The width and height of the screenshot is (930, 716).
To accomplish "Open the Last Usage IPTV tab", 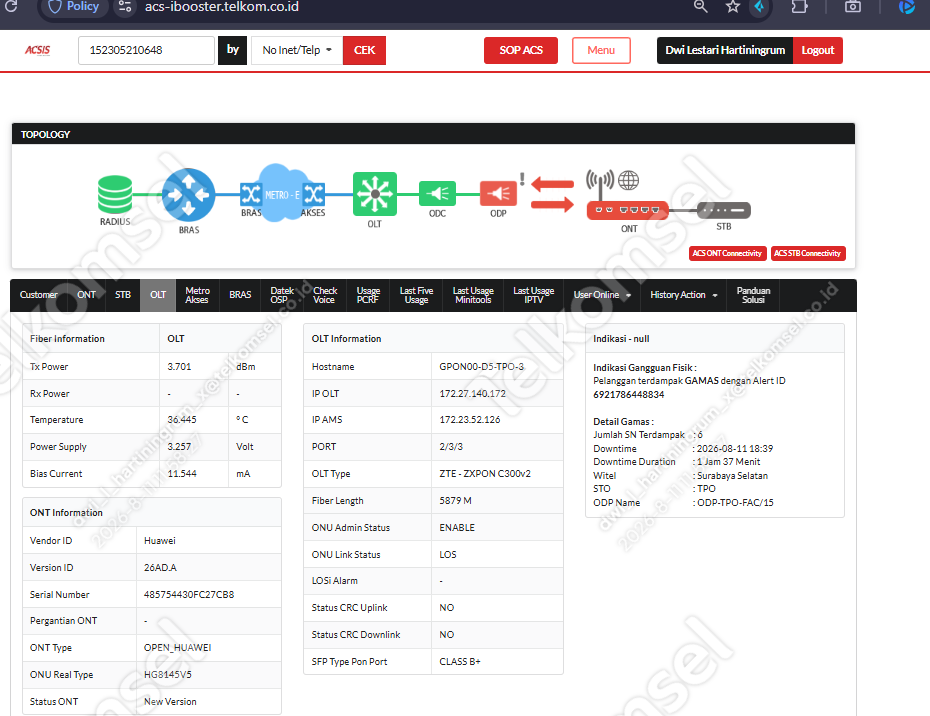I will (x=533, y=295).
